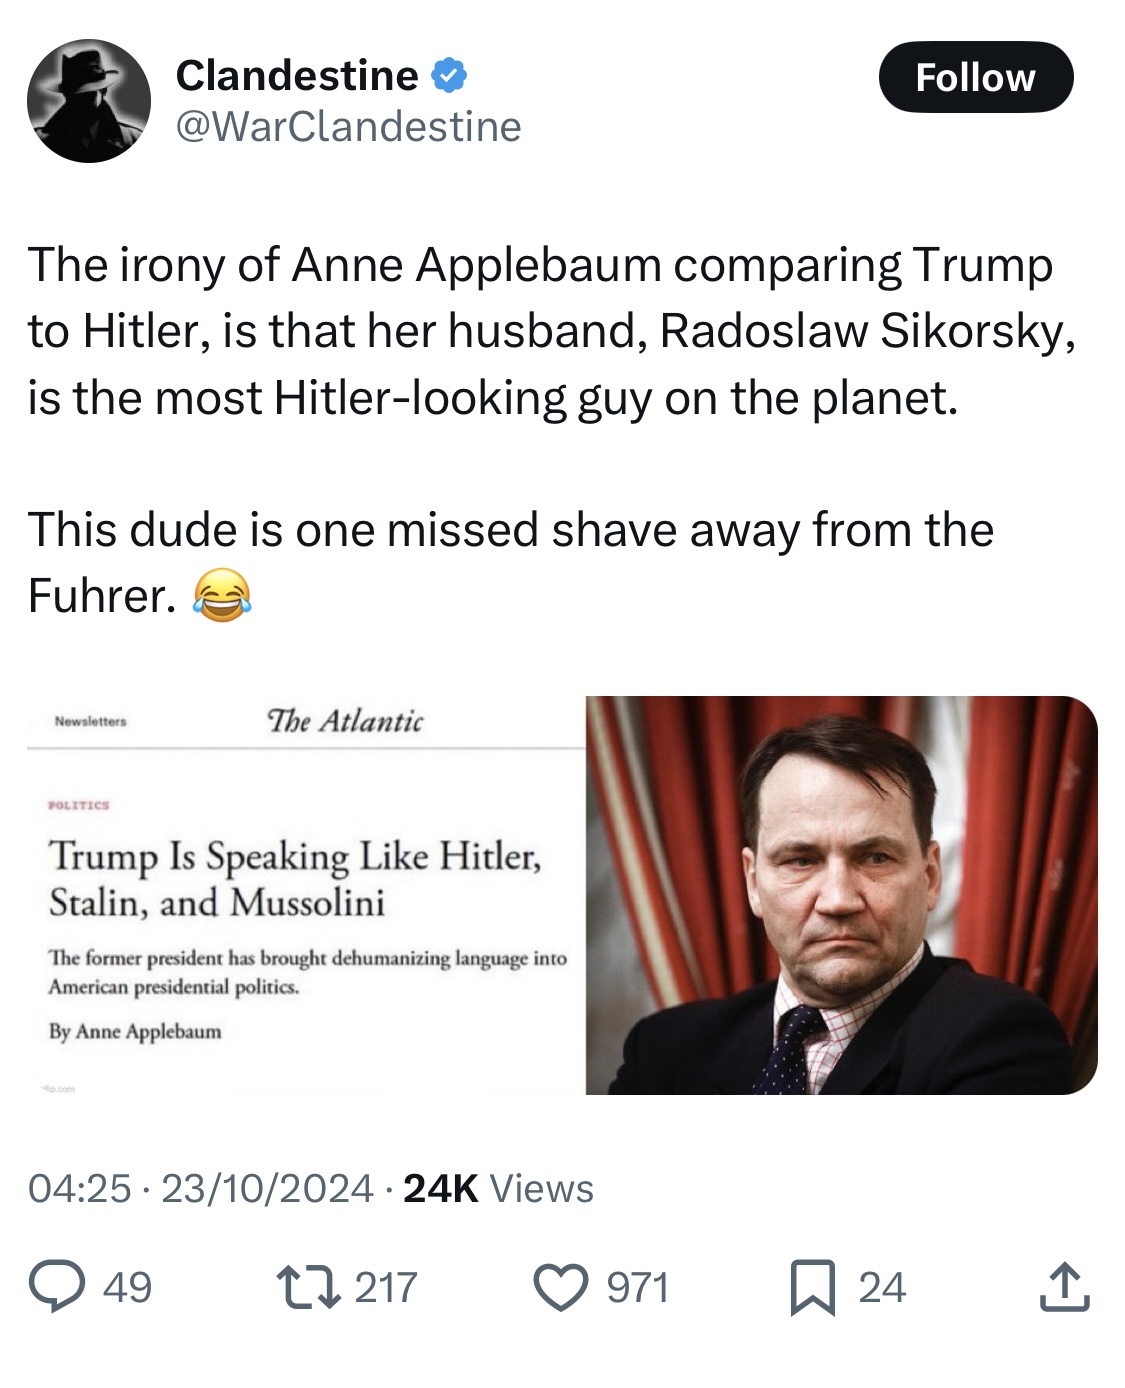Open the share menu via the upload arrow icon
The image size is (1125, 1388).
(1064, 1287)
